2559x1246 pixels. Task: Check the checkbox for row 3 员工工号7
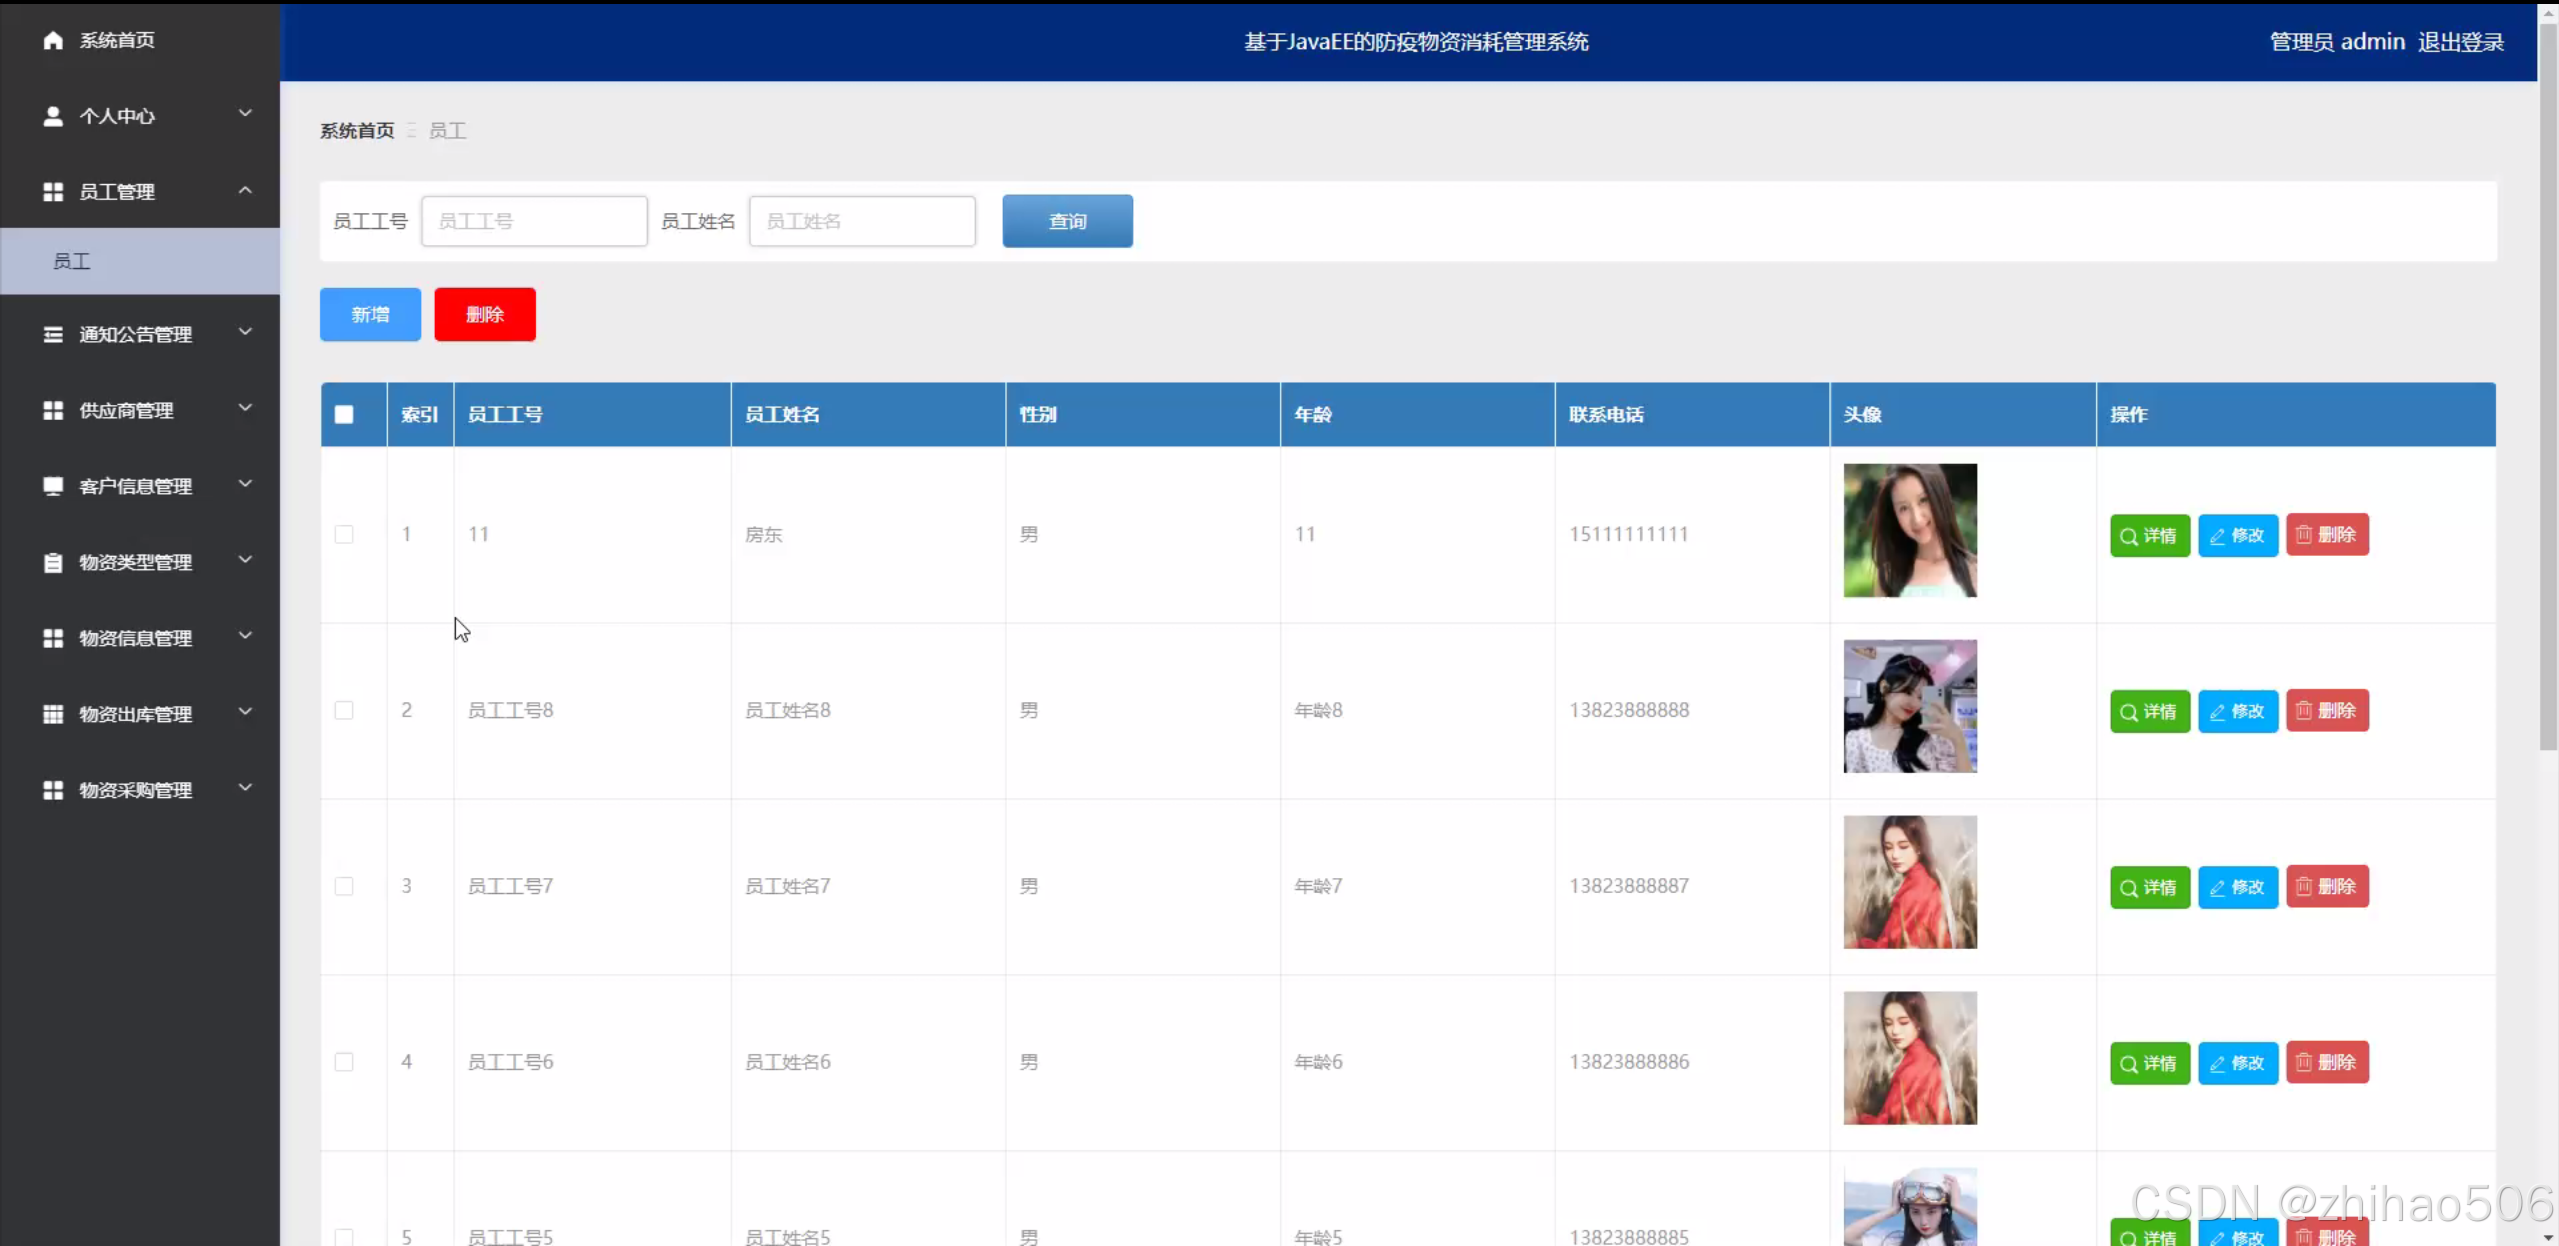point(344,886)
